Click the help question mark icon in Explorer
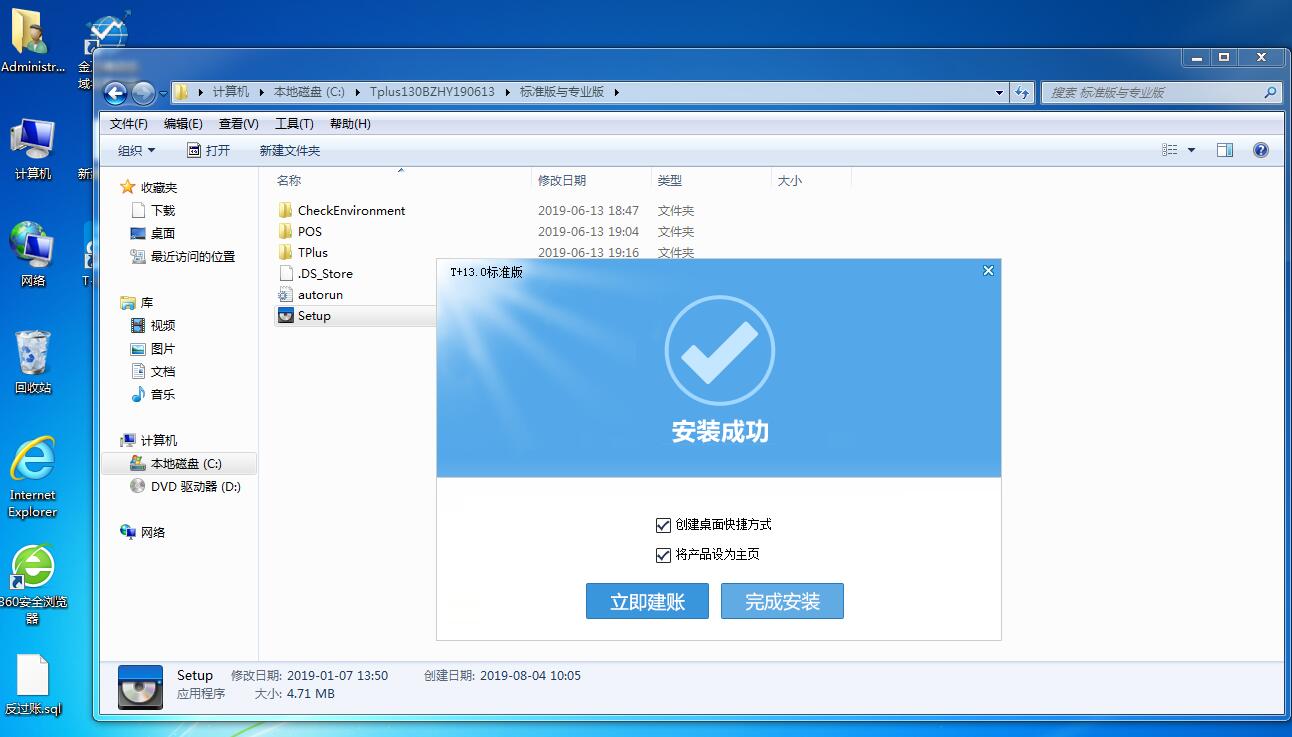 [x=1261, y=150]
